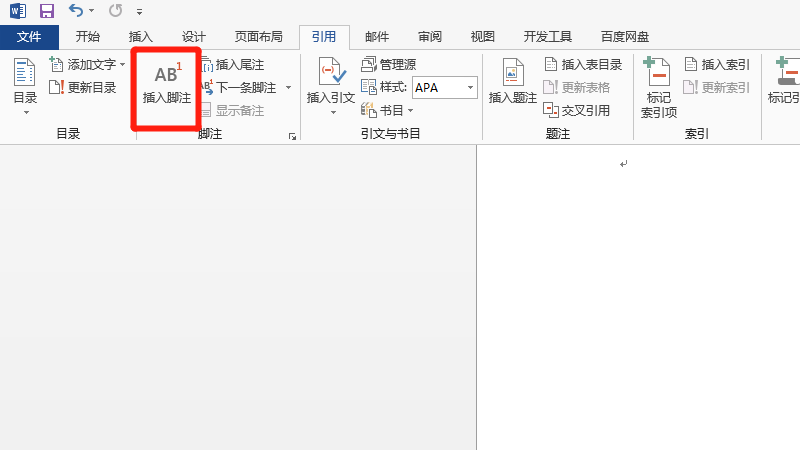Click inside the blank document page

tap(640, 300)
